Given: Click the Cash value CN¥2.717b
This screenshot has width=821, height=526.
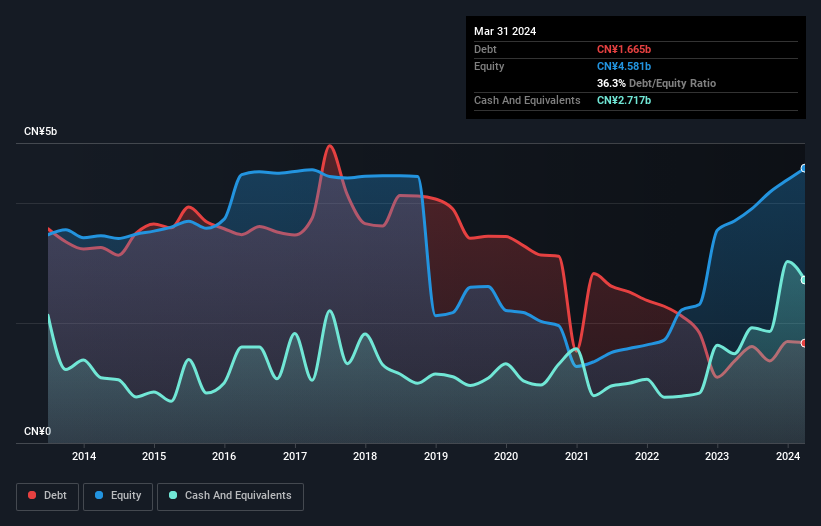Looking at the screenshot, I should tap(624, 100).
